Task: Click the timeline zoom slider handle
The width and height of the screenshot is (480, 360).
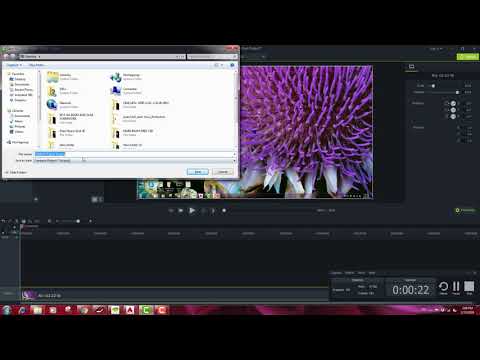Action: (x=78, y=221)
